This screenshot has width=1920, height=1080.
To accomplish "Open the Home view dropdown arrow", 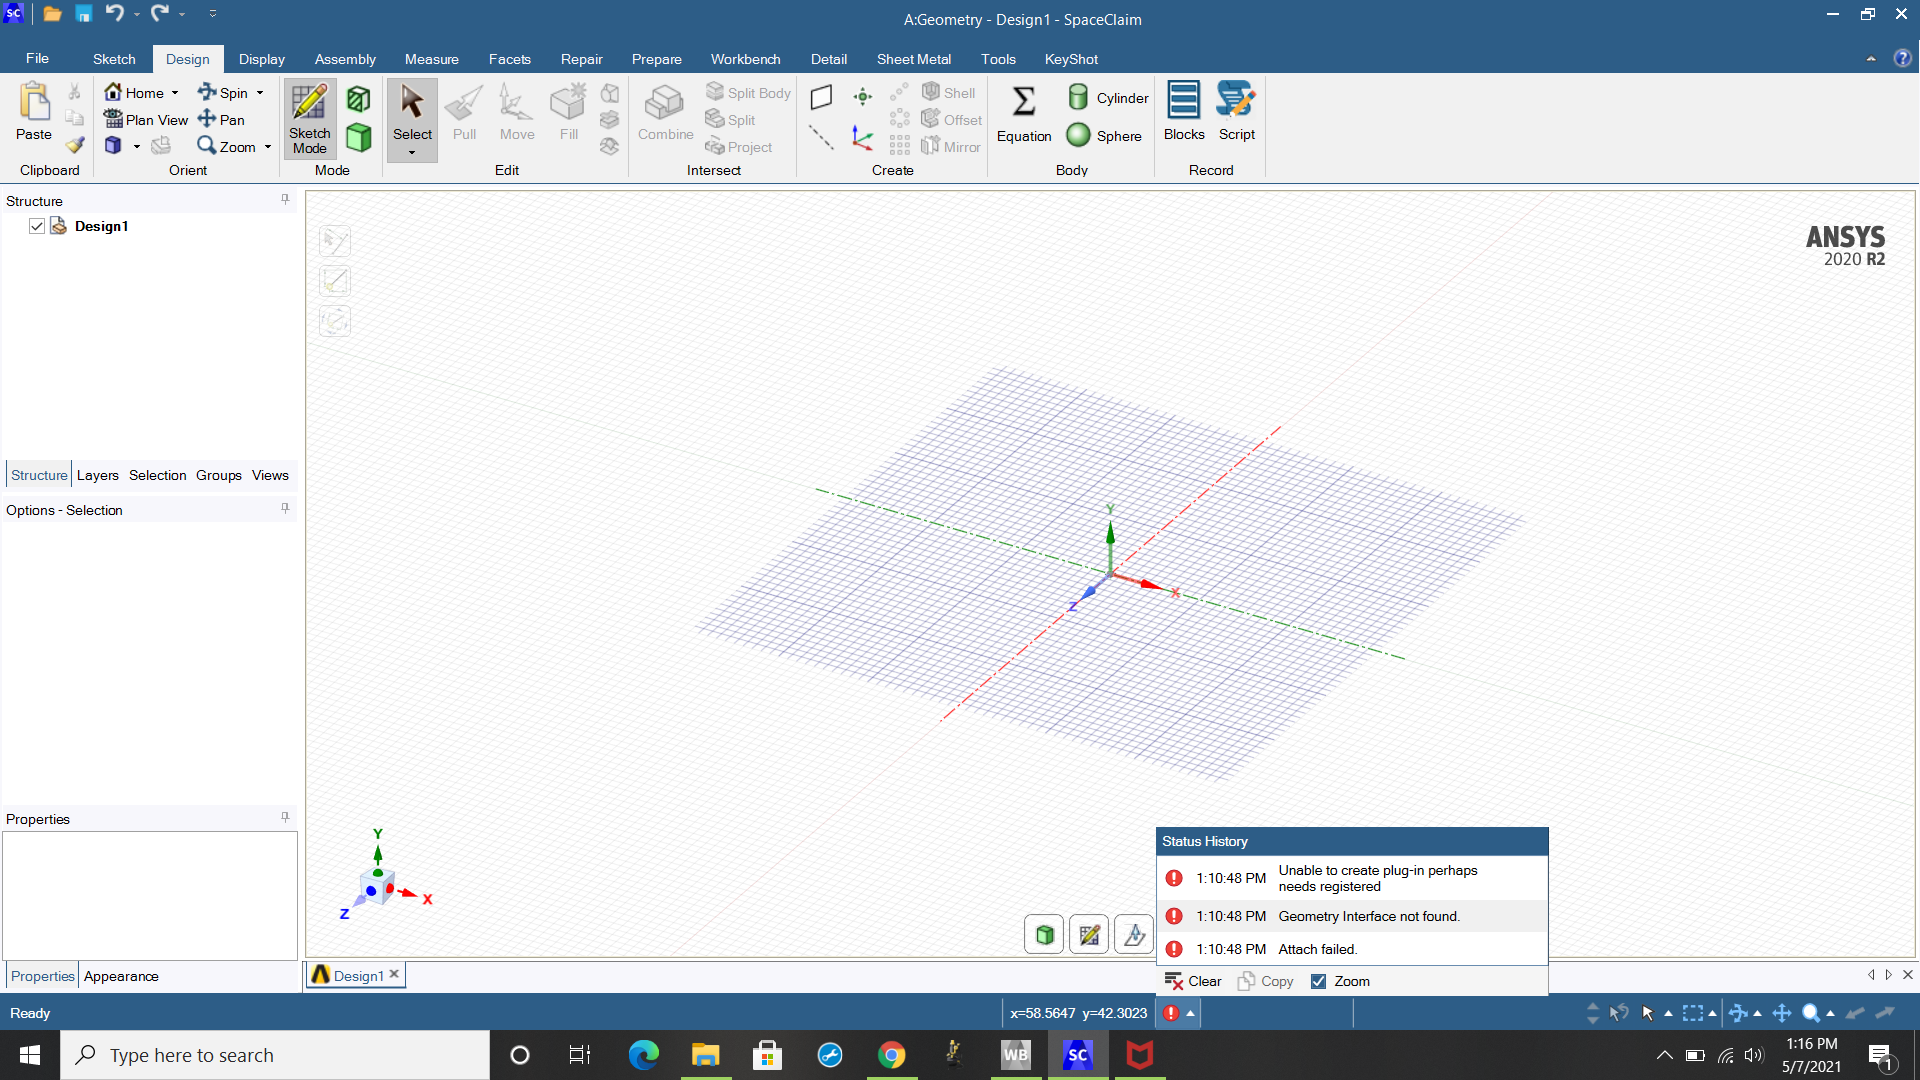I will [x=175, y=93].
